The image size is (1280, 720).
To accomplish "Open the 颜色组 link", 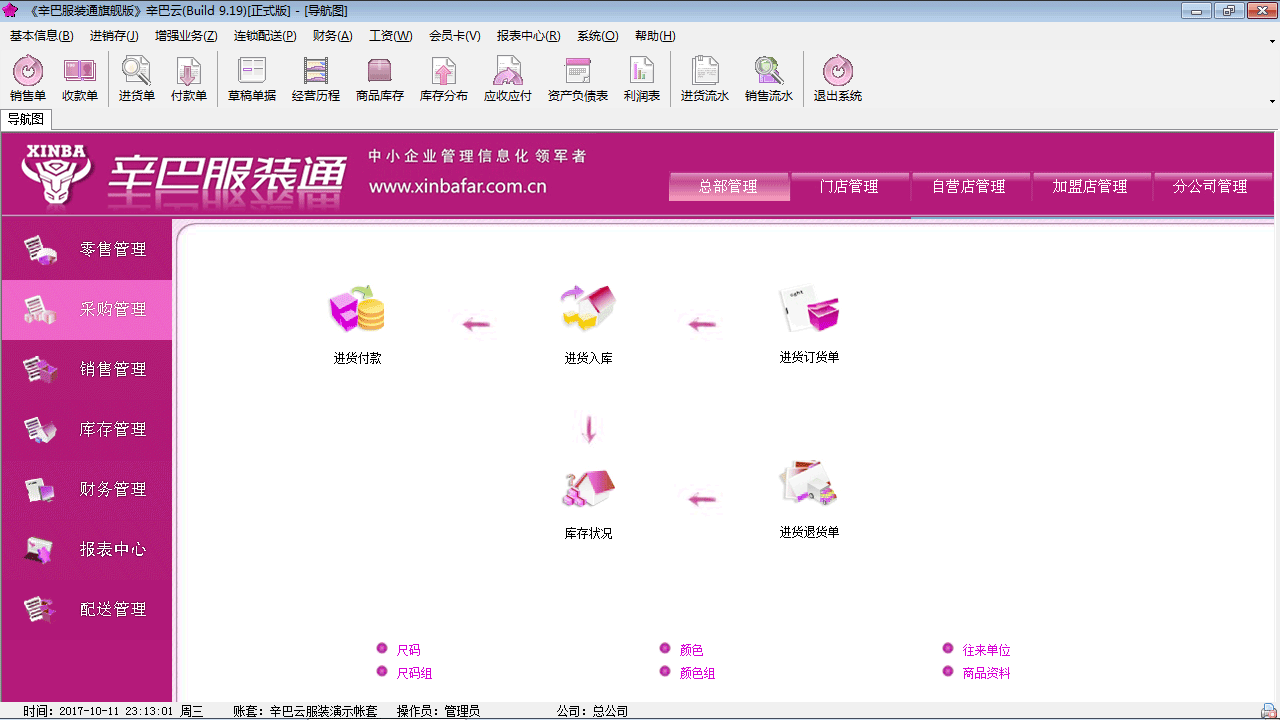I will pos(697,674).
